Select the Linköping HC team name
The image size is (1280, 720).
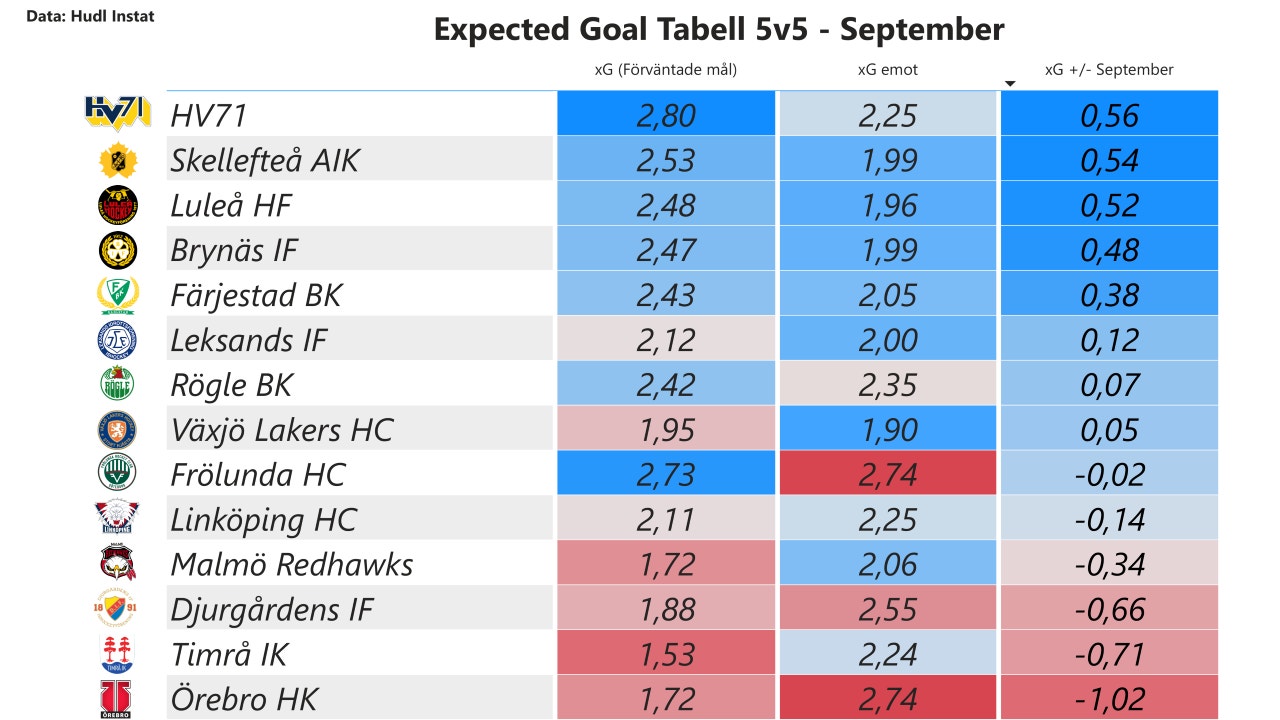(263, 520)
